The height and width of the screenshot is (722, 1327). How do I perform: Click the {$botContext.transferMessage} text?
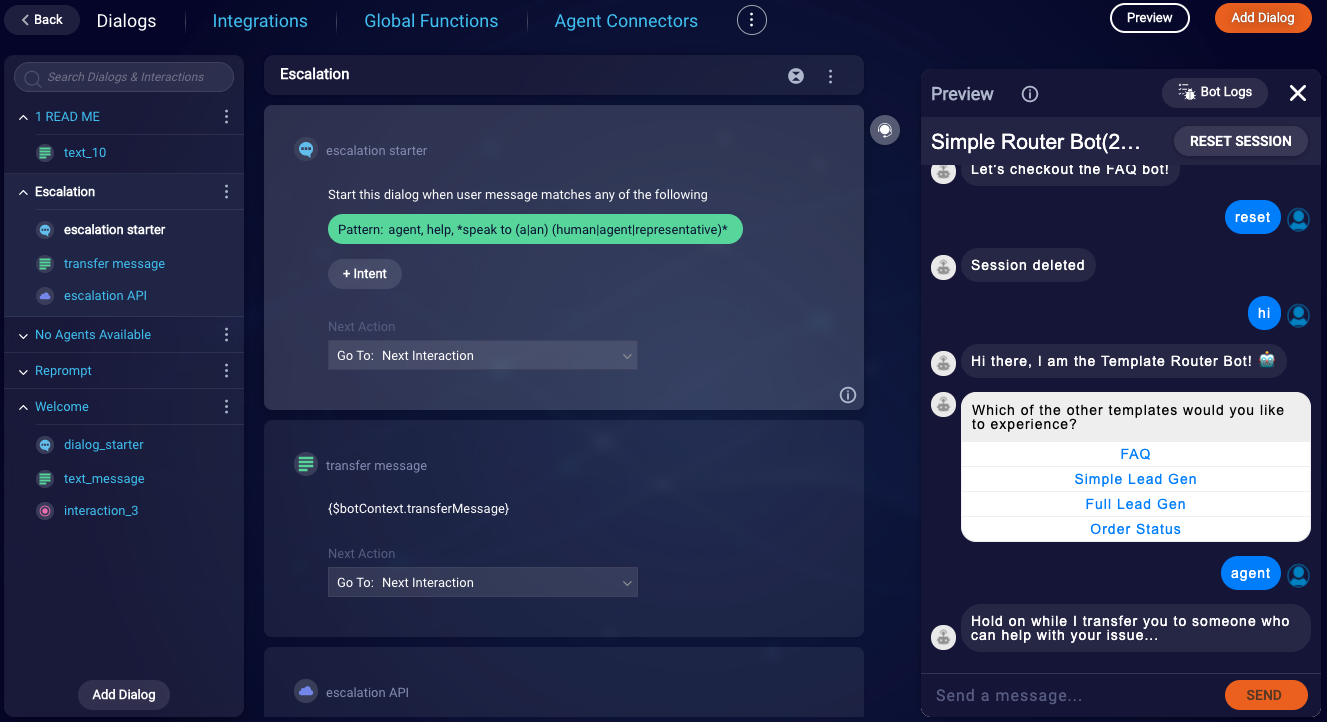click(419, 509)
